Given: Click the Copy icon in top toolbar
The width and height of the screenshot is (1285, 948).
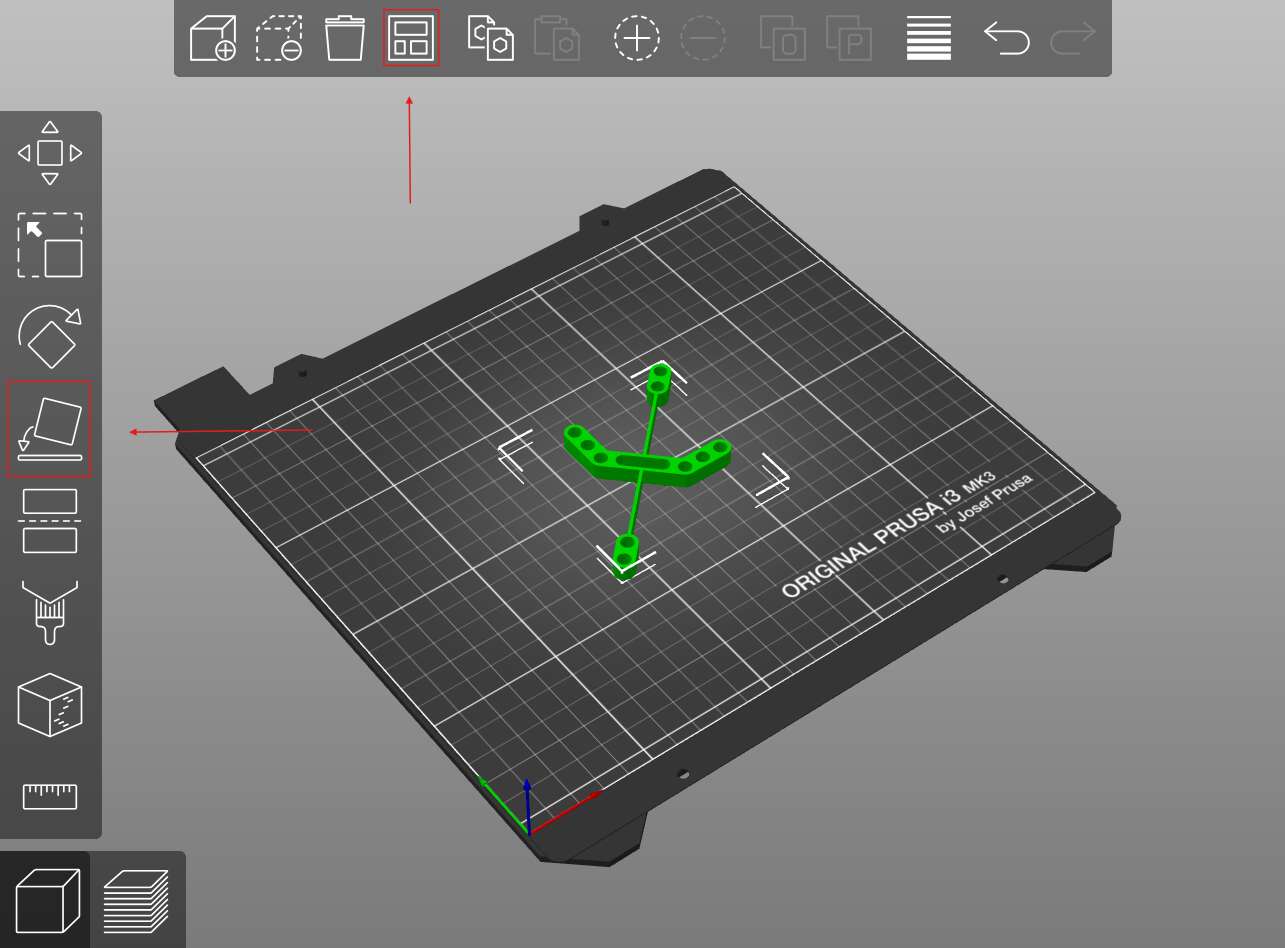Looking at the screenshot, I should pos(491,38).
